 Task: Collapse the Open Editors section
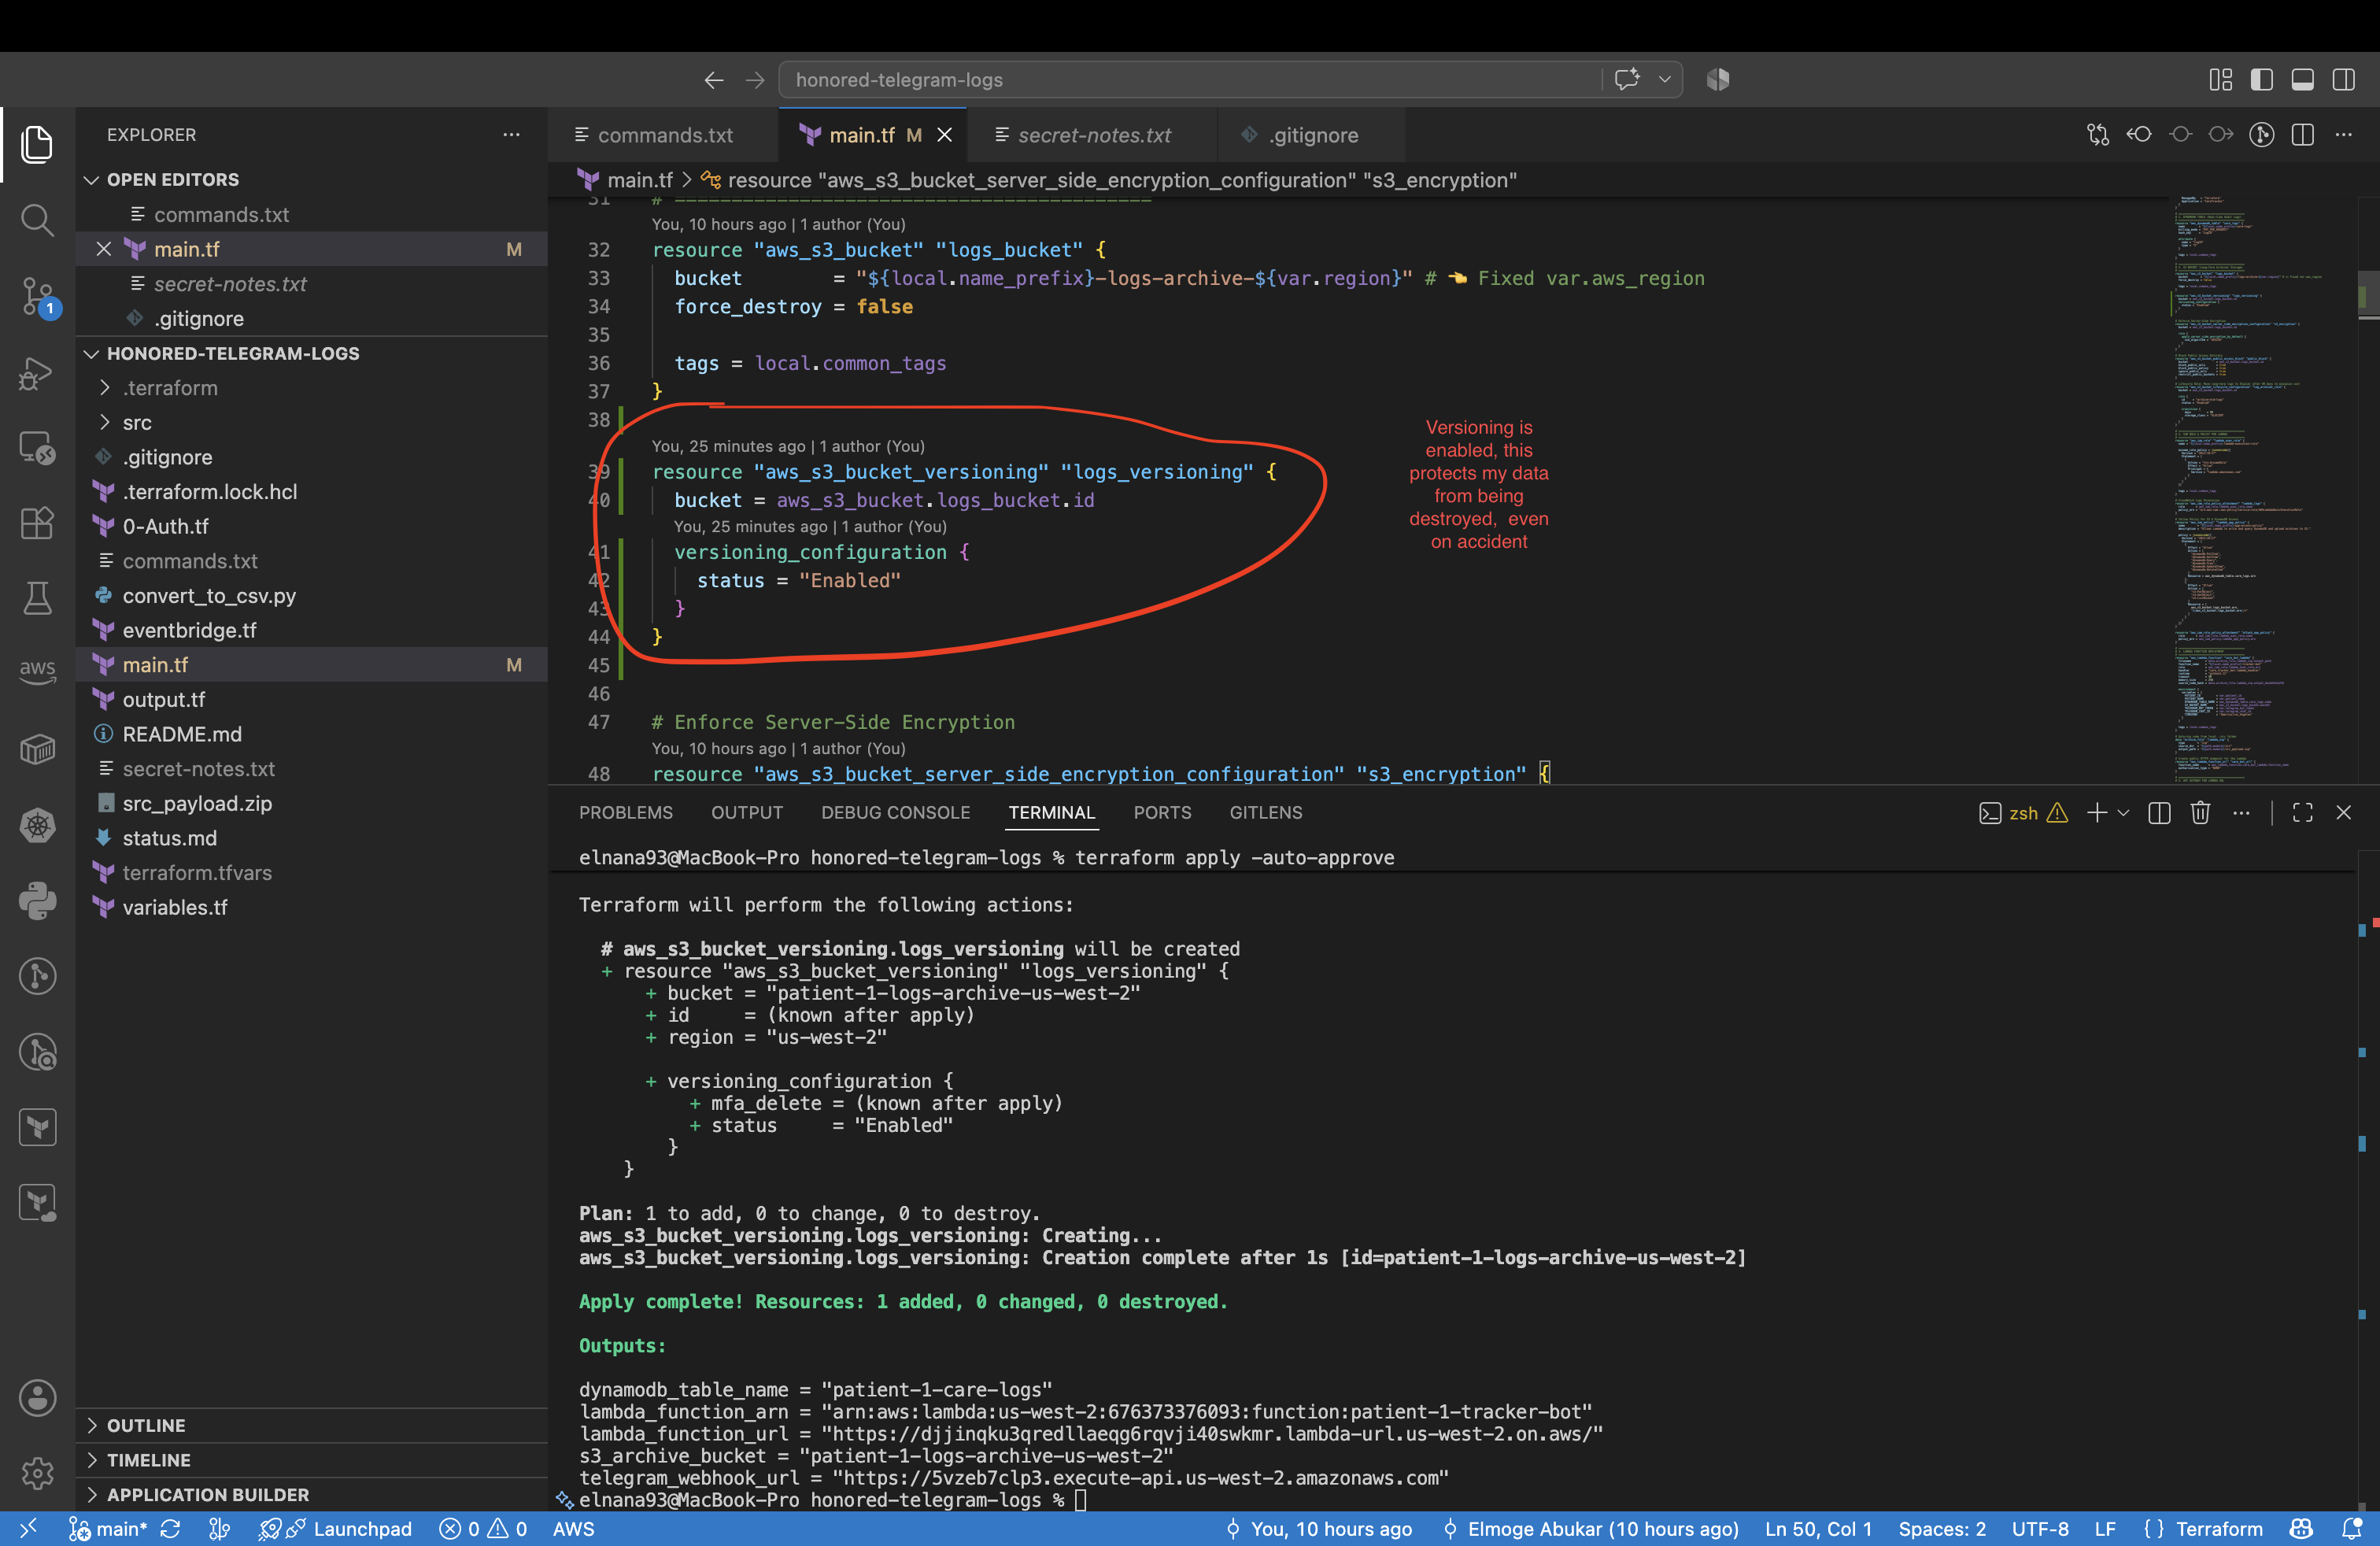[x=312, y=179]
